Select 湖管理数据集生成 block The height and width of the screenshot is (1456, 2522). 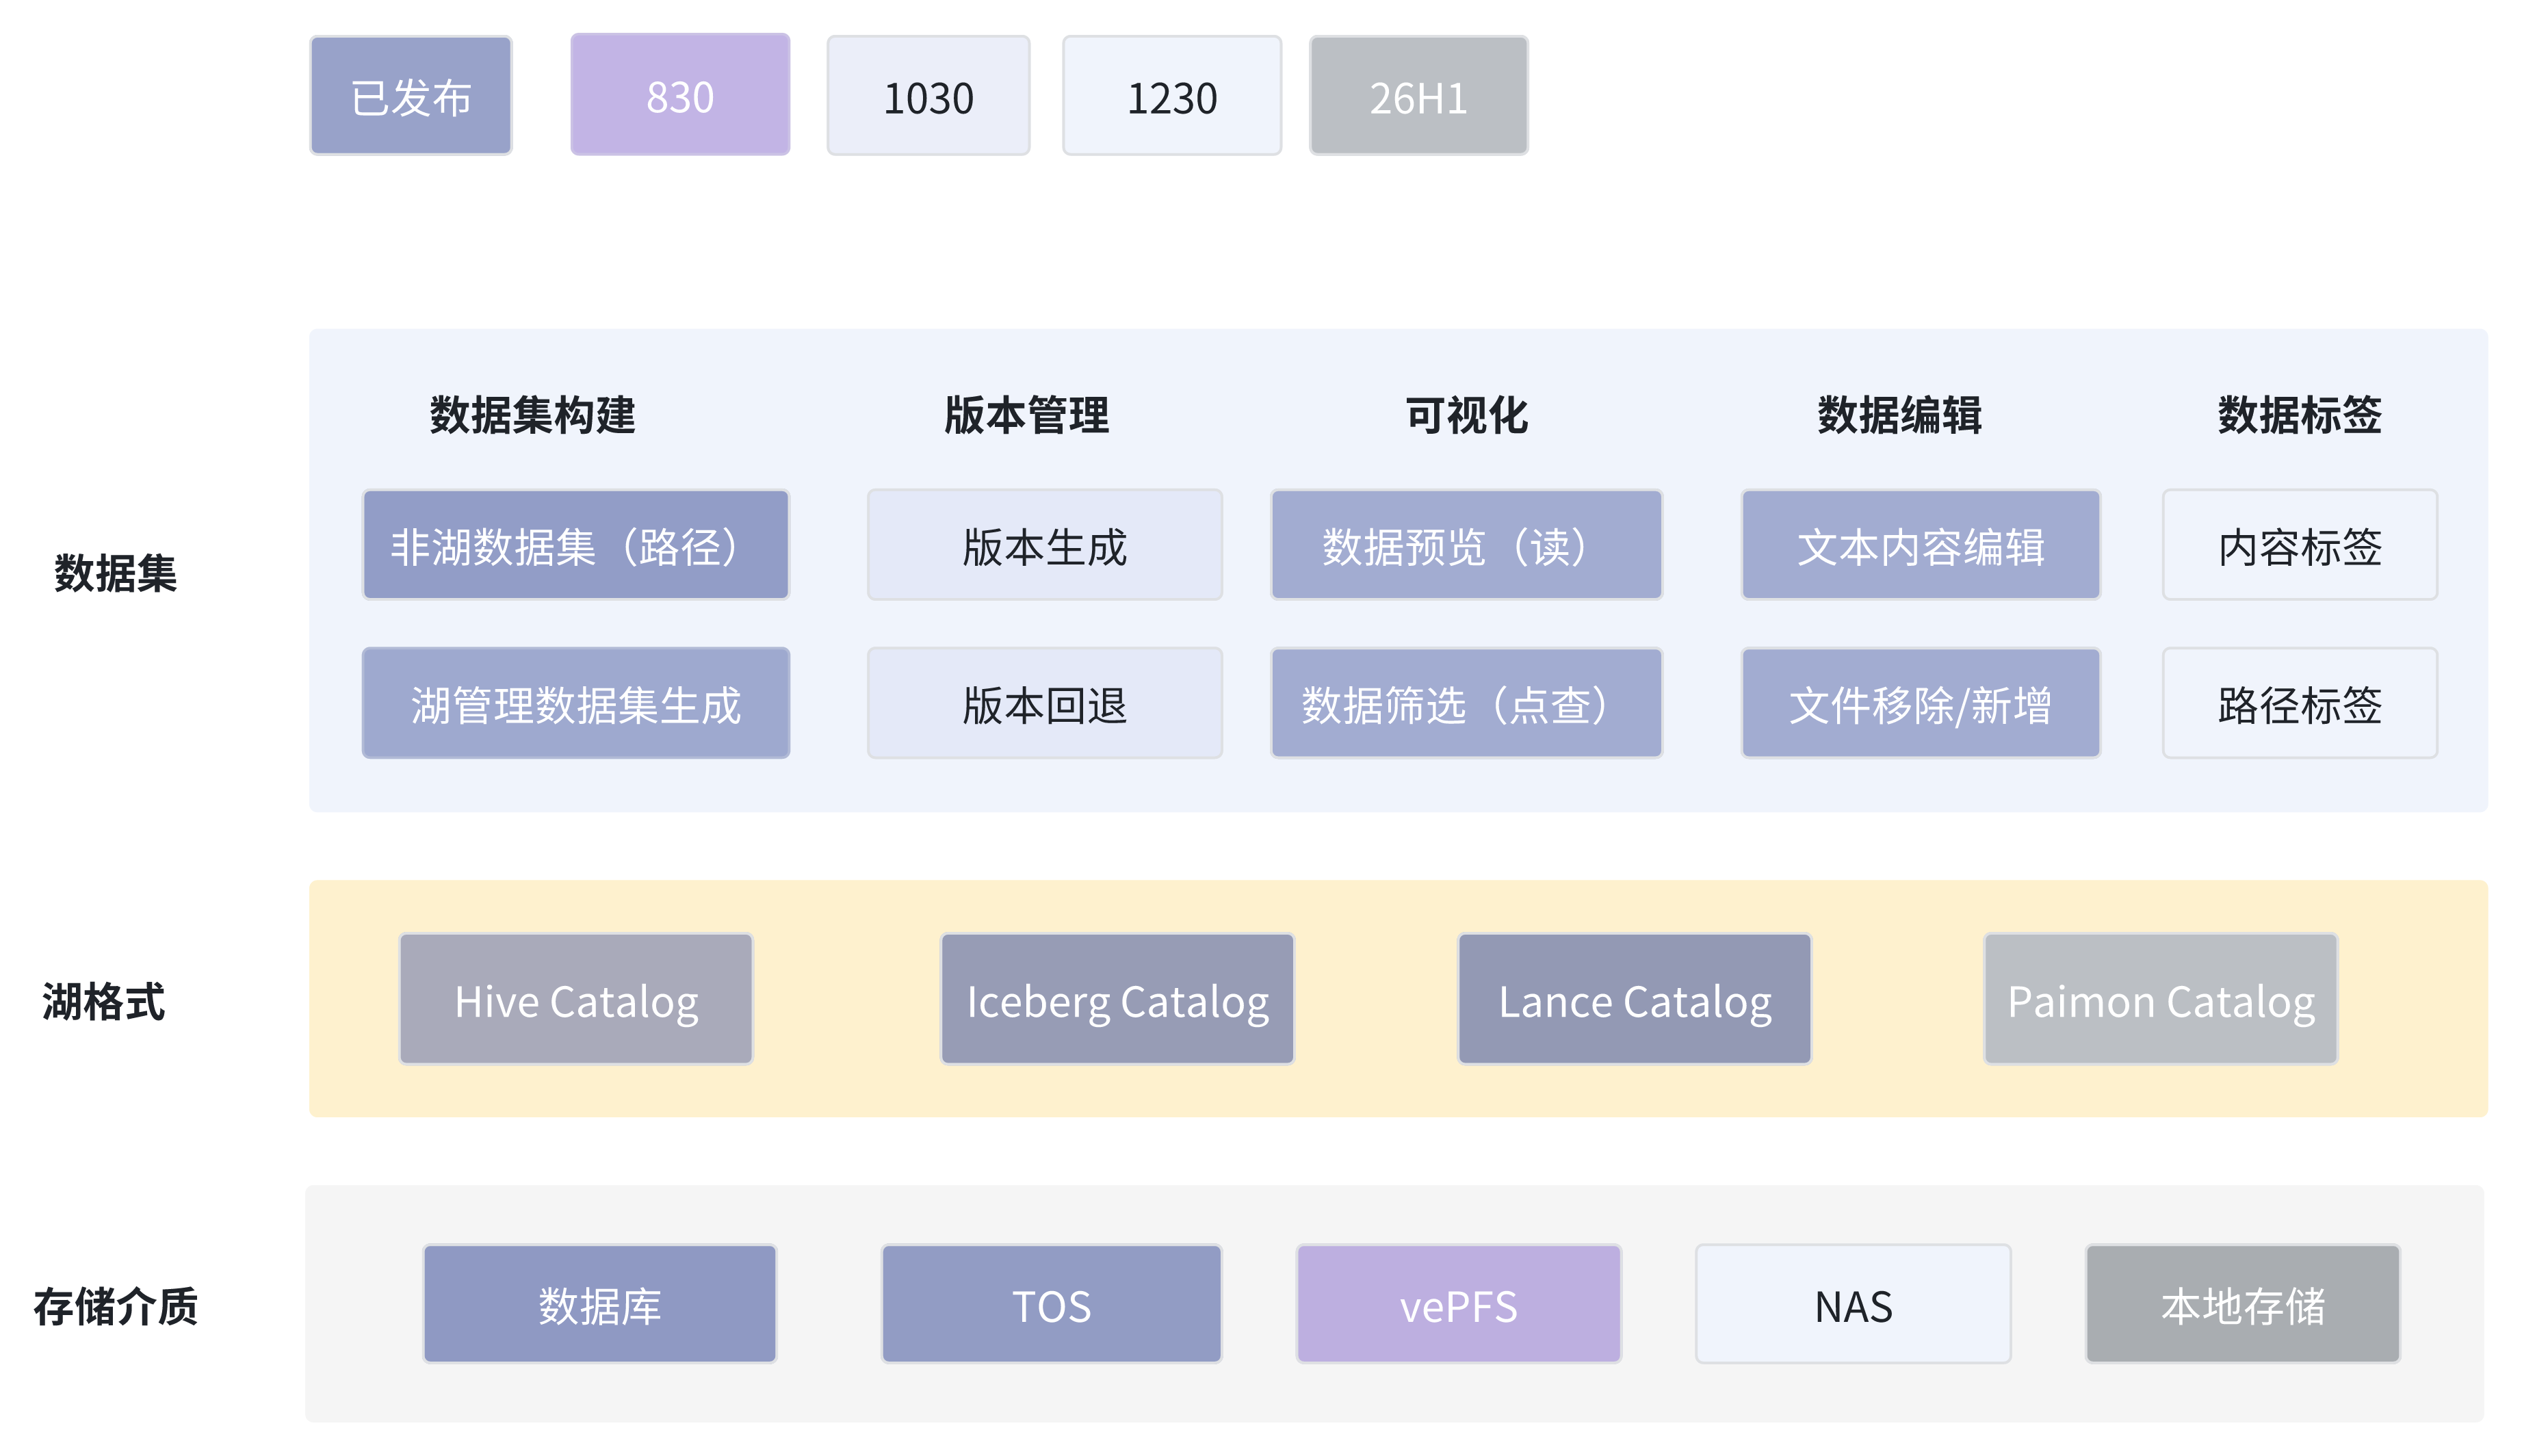pos(575,703)
